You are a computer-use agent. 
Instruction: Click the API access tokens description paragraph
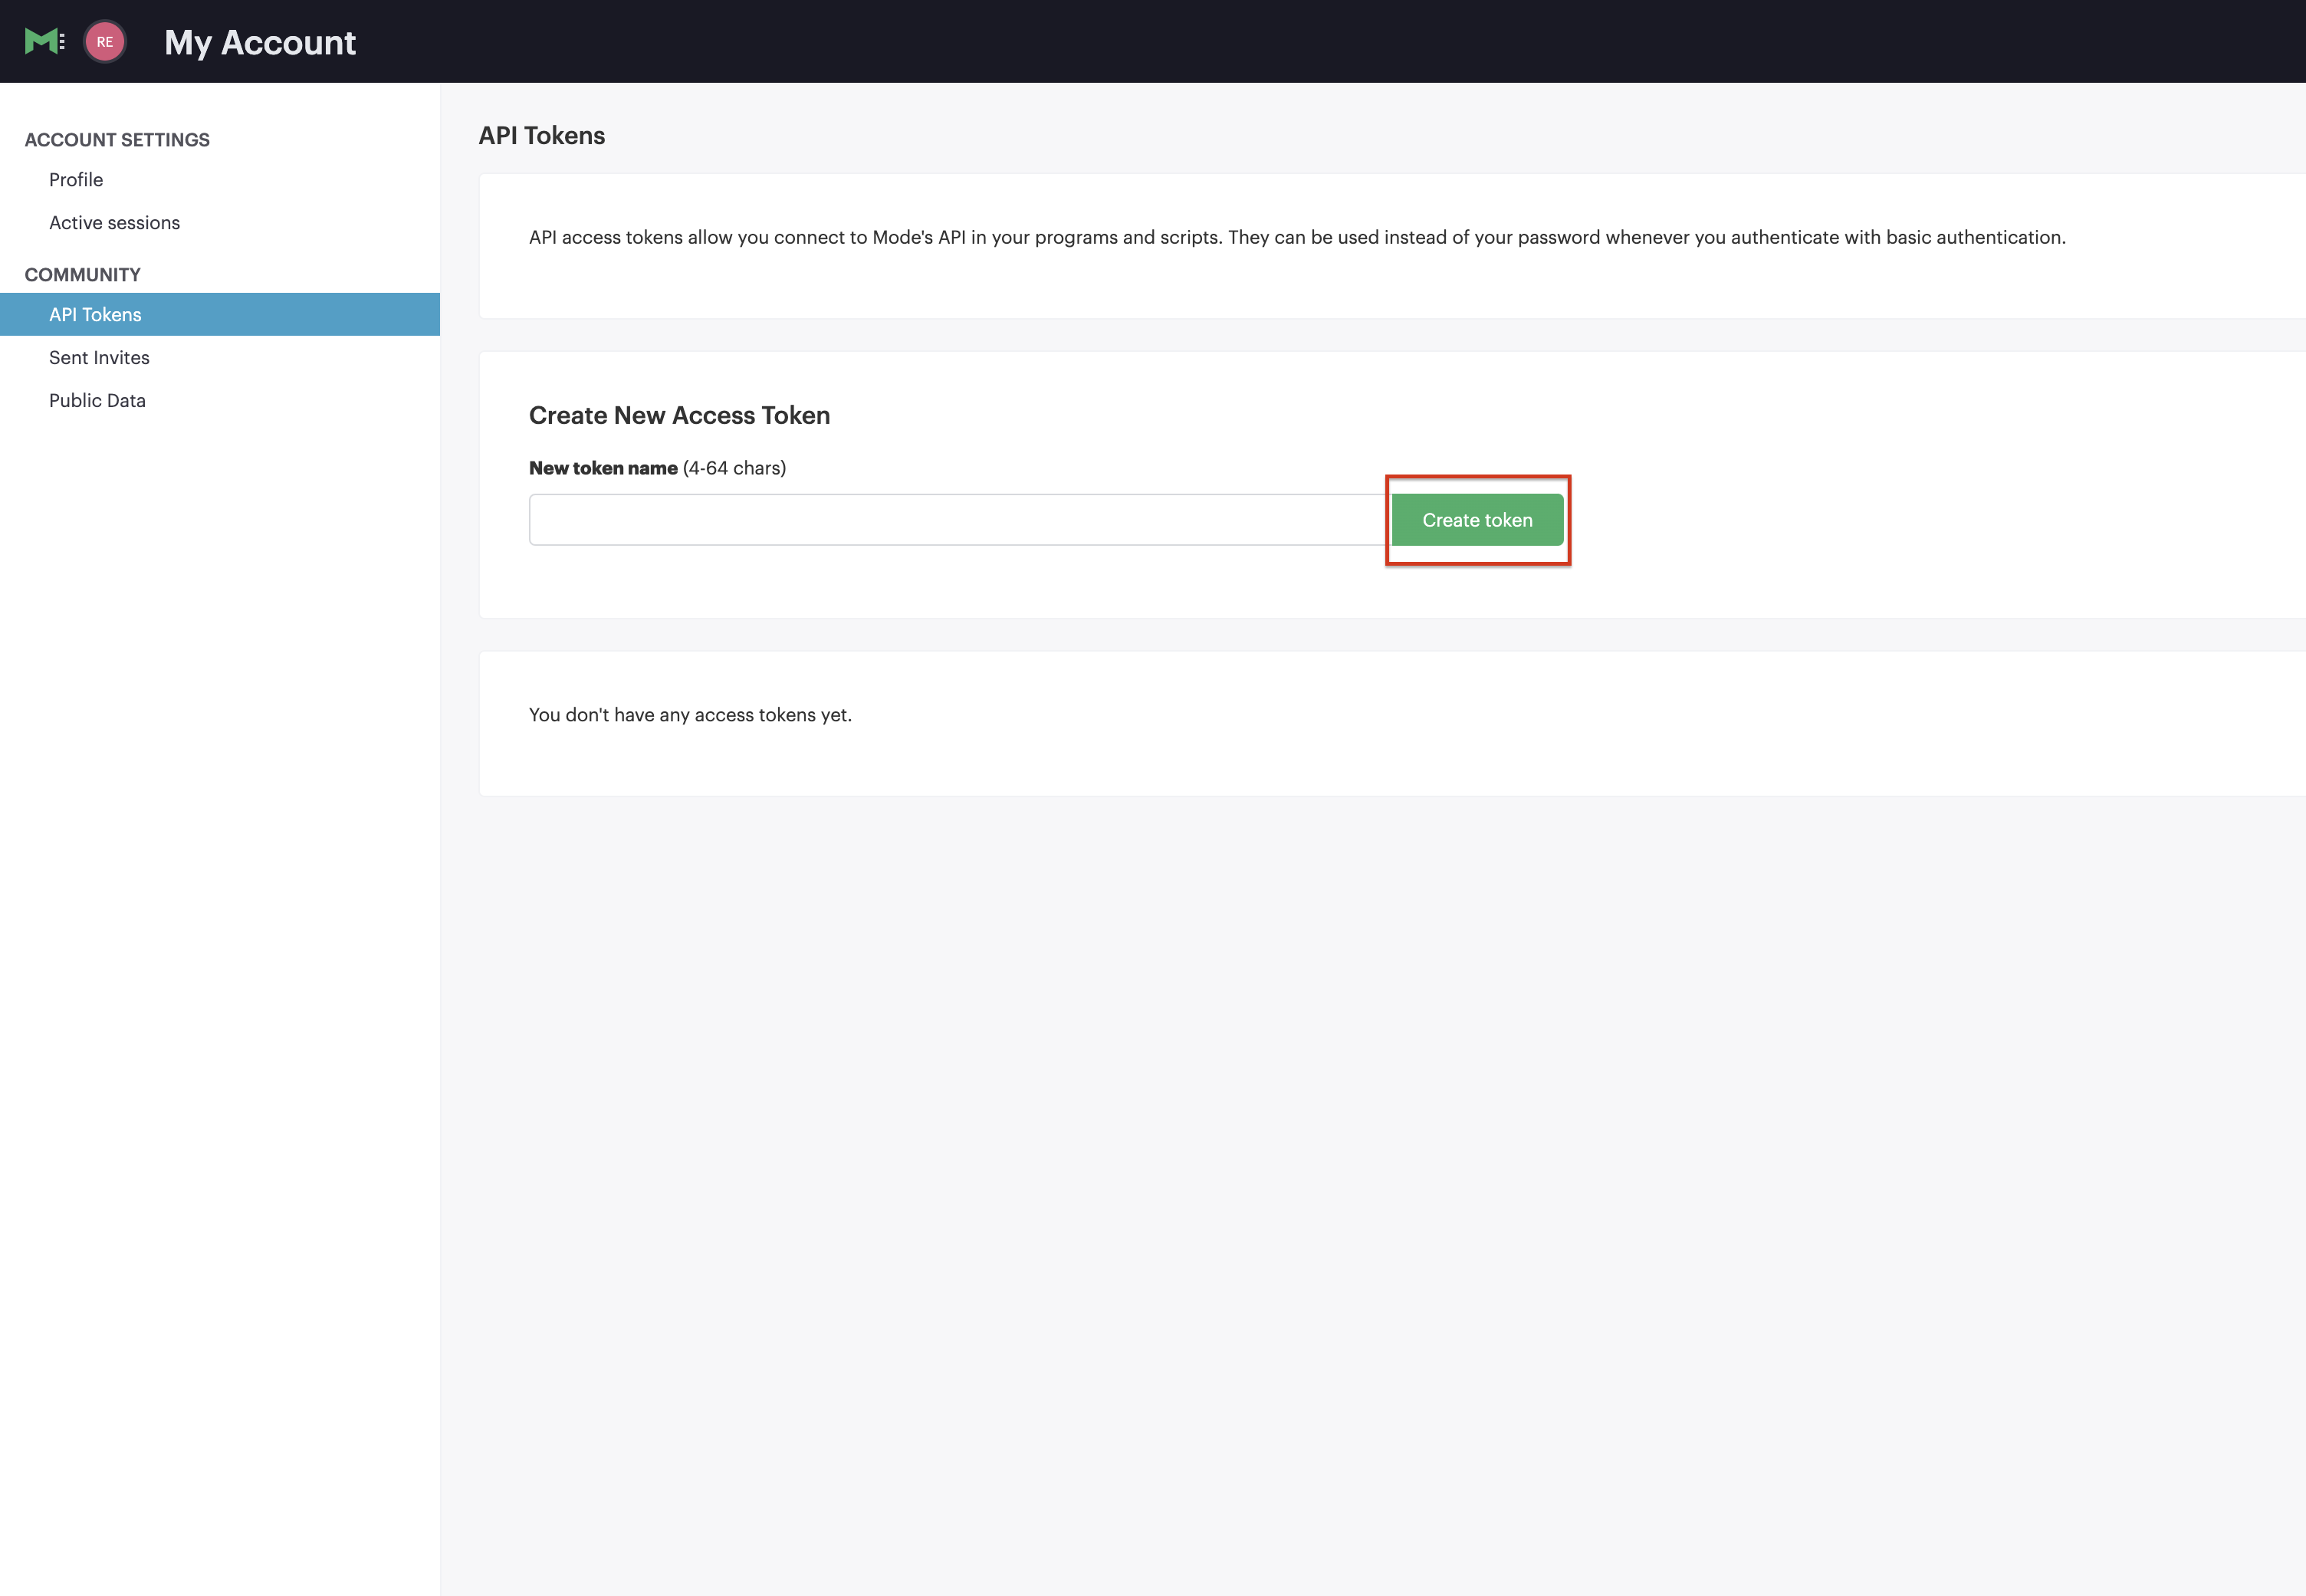[1297, 238]
